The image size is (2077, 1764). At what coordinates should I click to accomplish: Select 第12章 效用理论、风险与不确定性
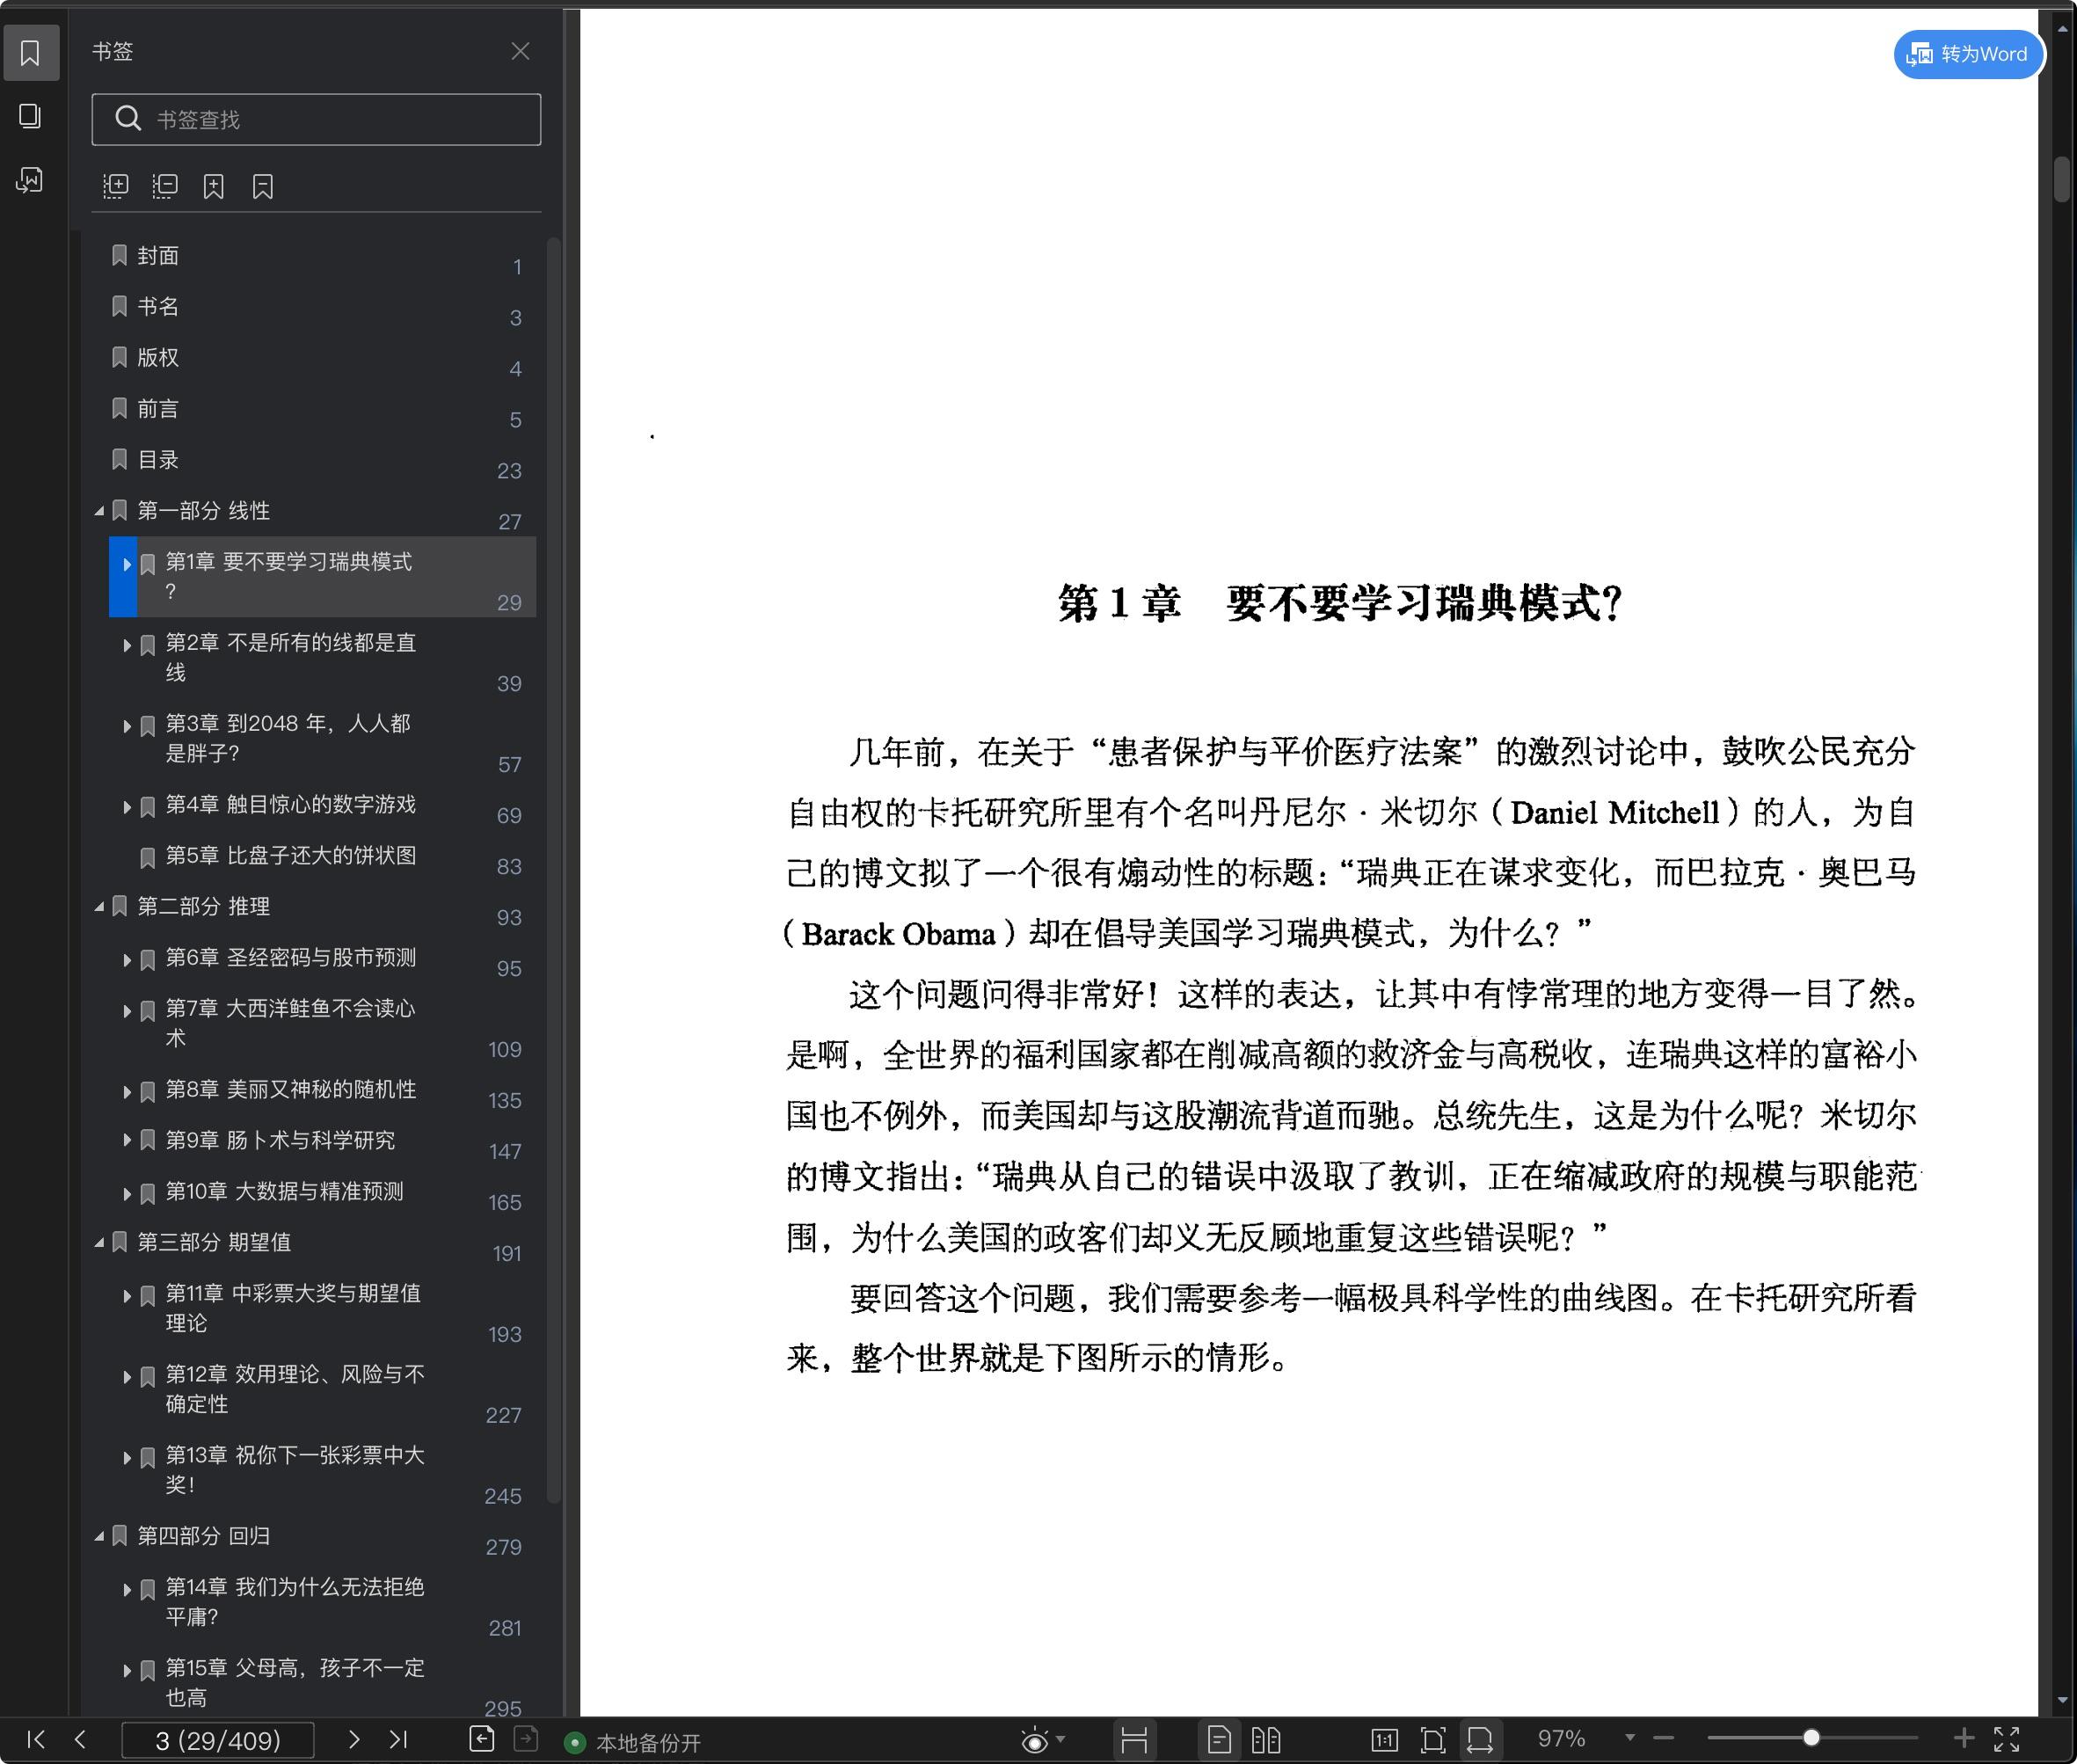[x=295, y=1389]
